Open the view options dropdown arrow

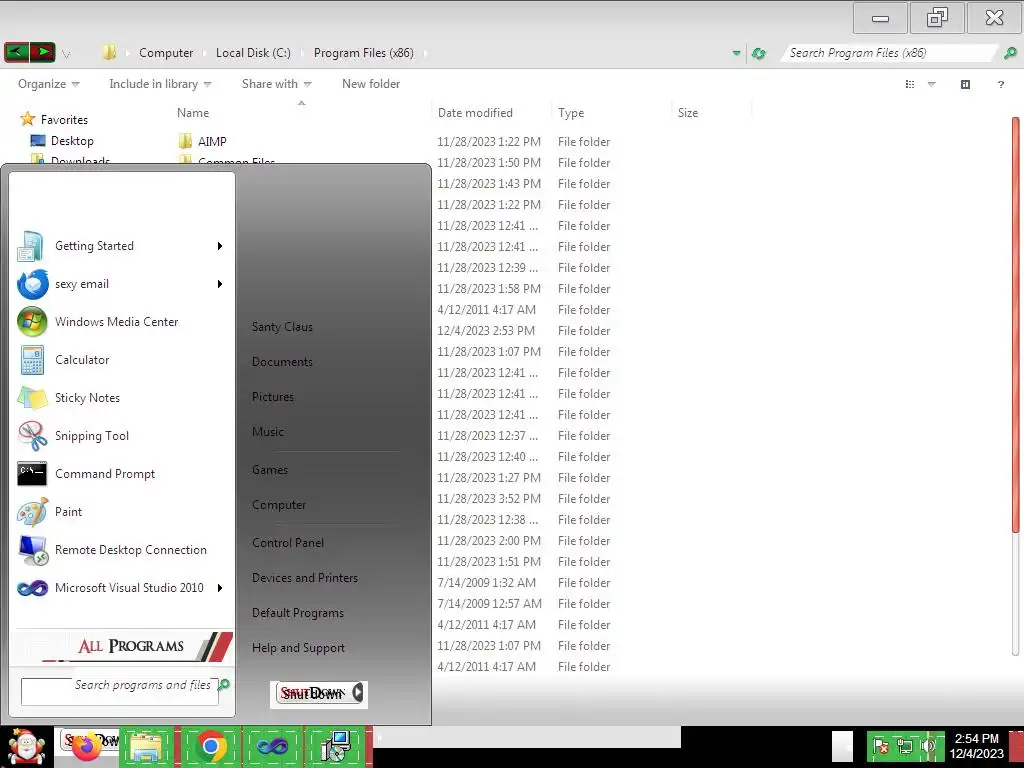point(932,84)
